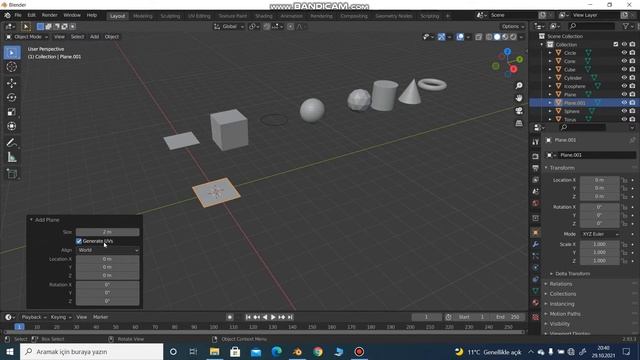The height and width of the screenshot is (360, 640).
Task: Open the Marker menu in timeline
Action: [100, 317]
